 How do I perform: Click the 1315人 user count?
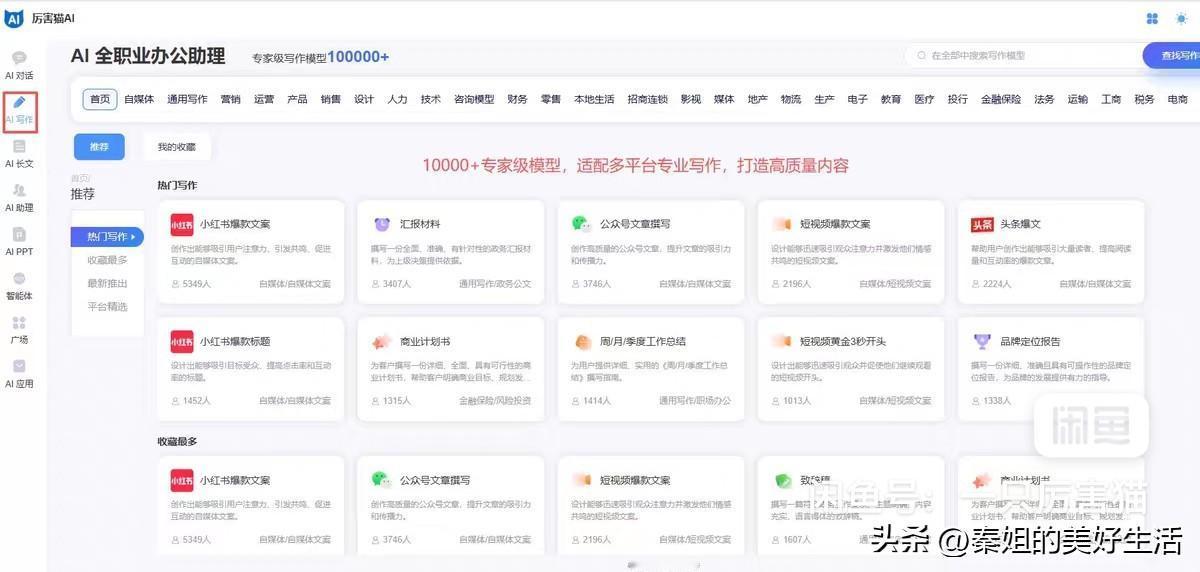(x=391, y=401)
